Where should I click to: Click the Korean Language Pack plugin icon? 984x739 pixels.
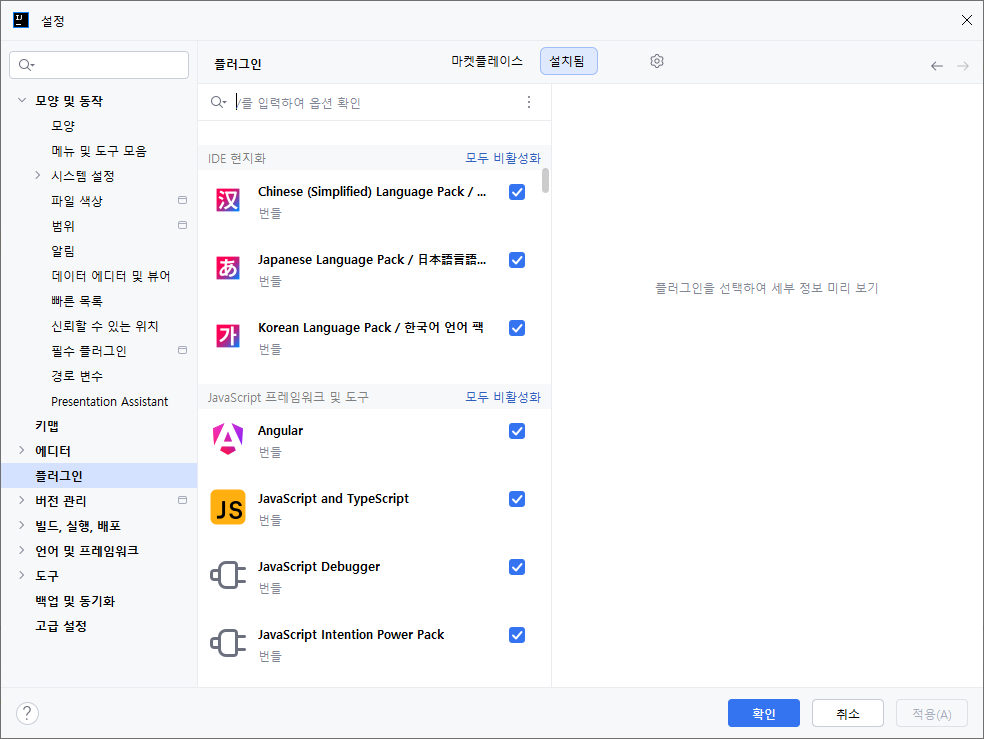point(228,336)
